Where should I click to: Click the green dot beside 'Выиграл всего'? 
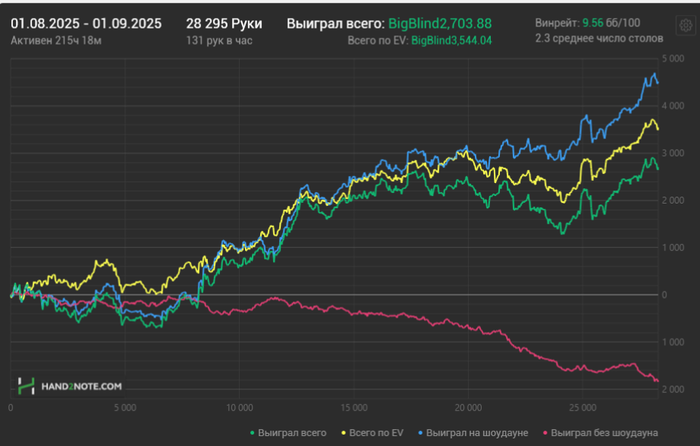(x=252, y=433)
